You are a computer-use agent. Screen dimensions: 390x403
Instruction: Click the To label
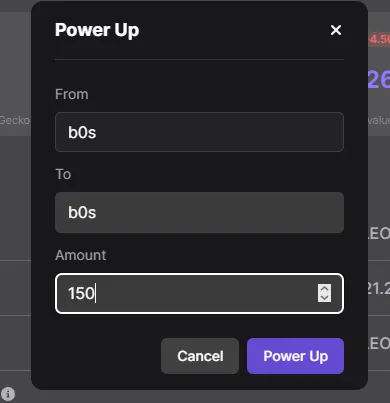[x=63, y=174]
